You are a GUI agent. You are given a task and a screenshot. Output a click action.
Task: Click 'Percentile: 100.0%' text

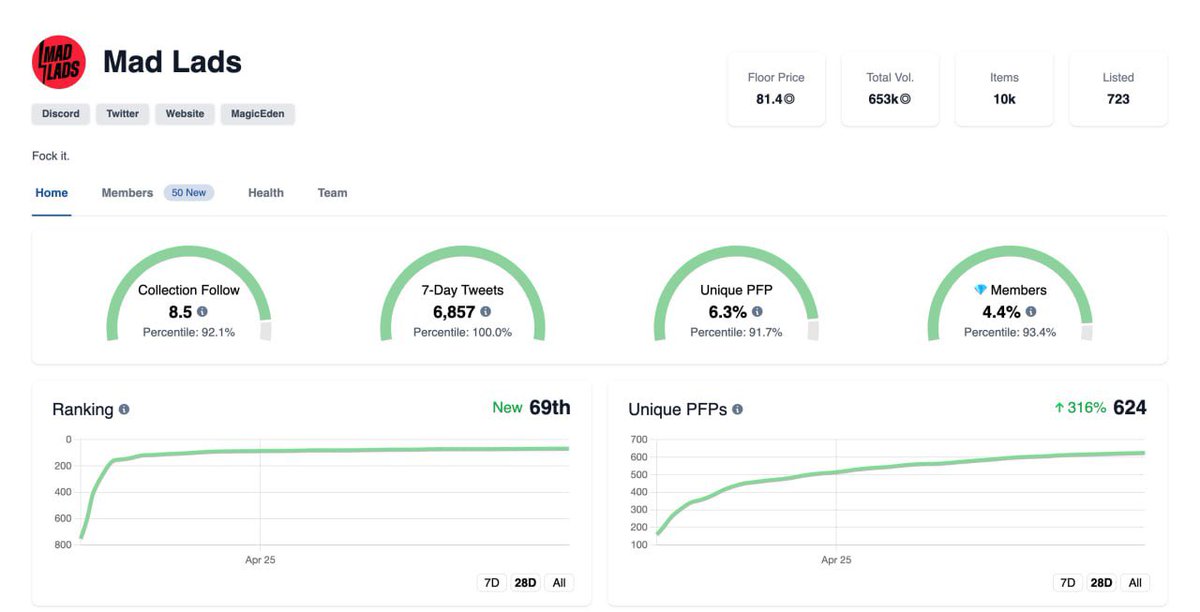462,332
